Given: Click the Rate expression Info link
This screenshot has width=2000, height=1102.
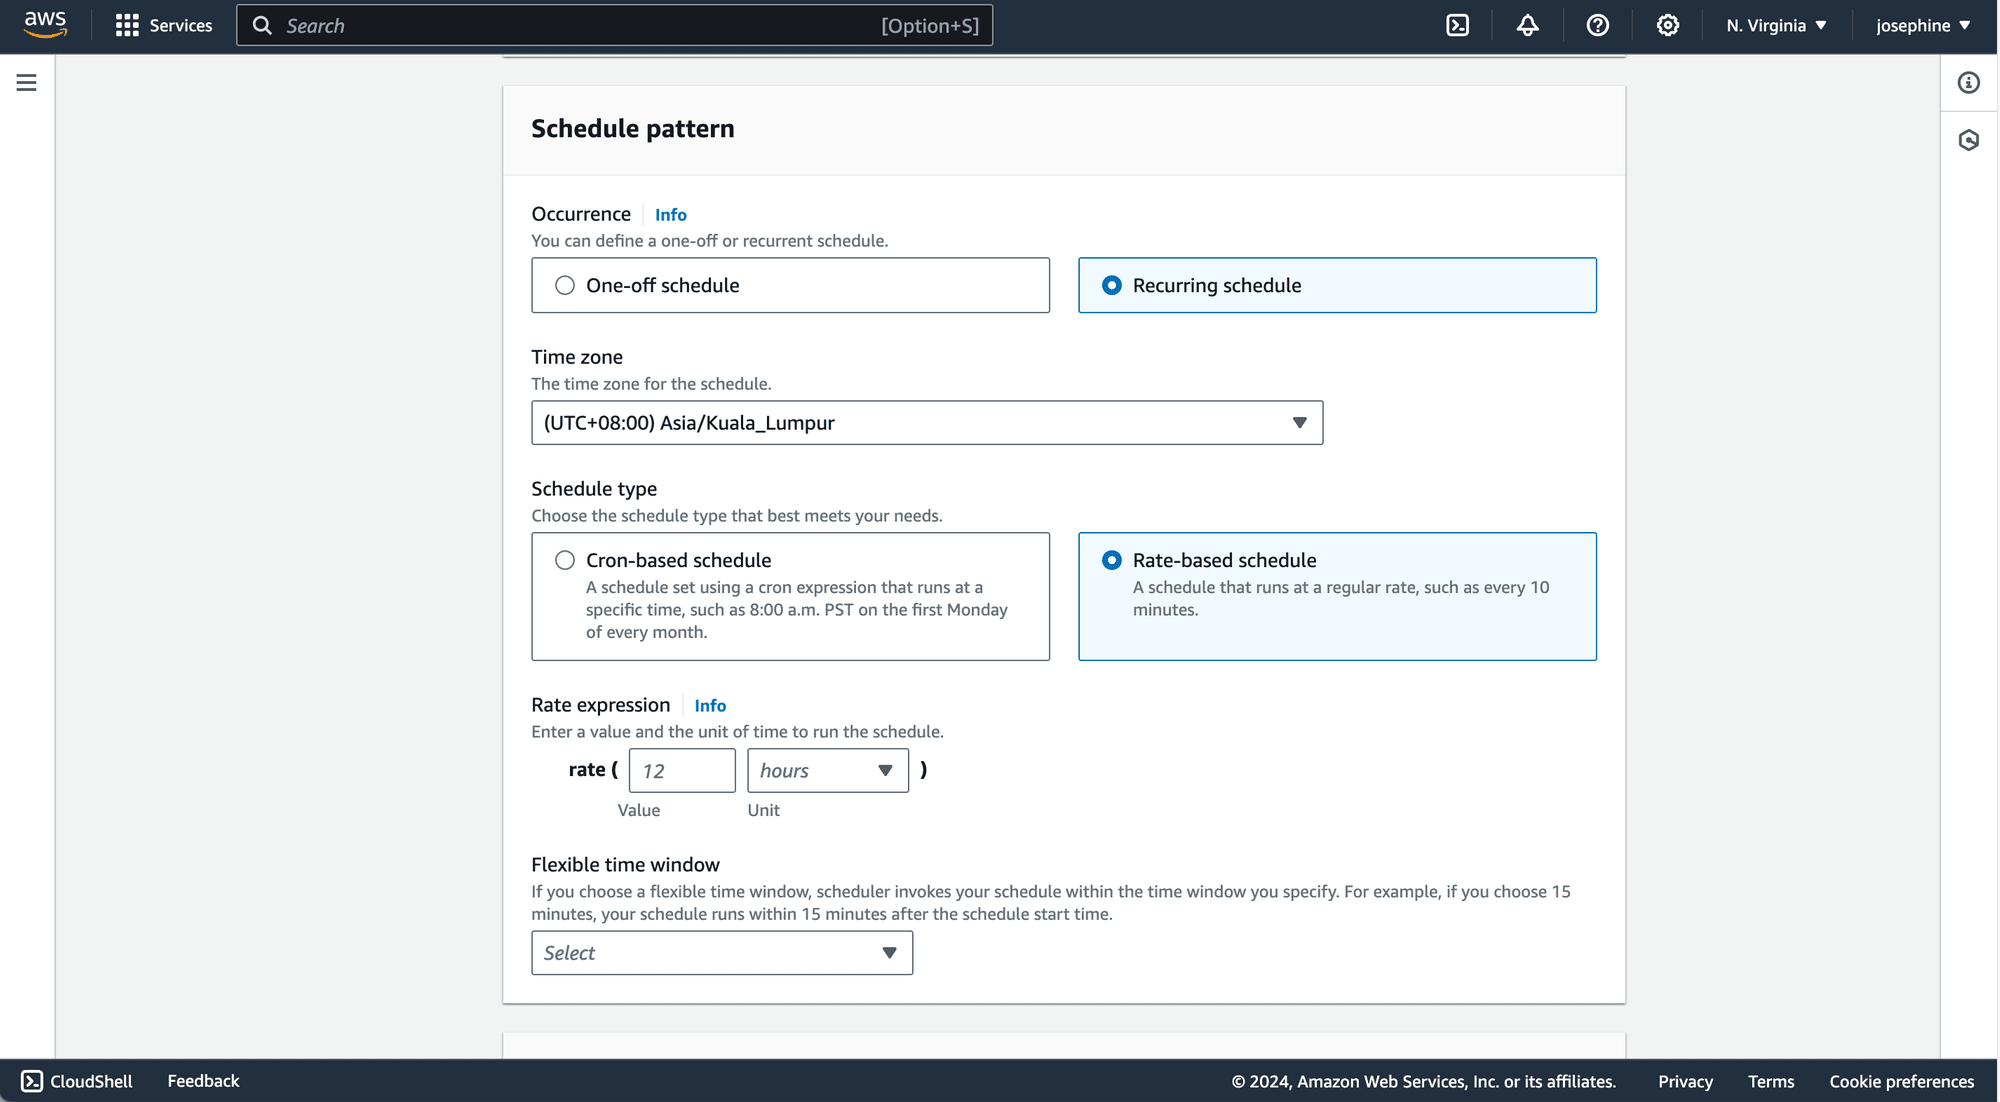Looking at the screenshot, I should point(710,706).
